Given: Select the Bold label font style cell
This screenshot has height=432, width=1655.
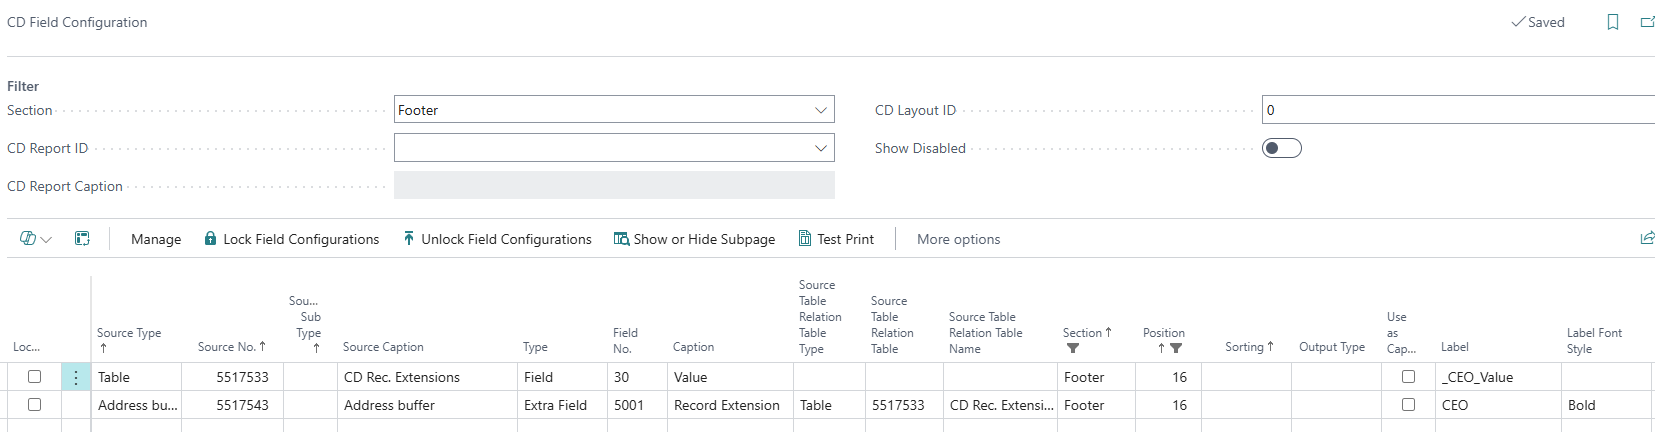Looking at the screenshot, I should [x=1608, y=405].
